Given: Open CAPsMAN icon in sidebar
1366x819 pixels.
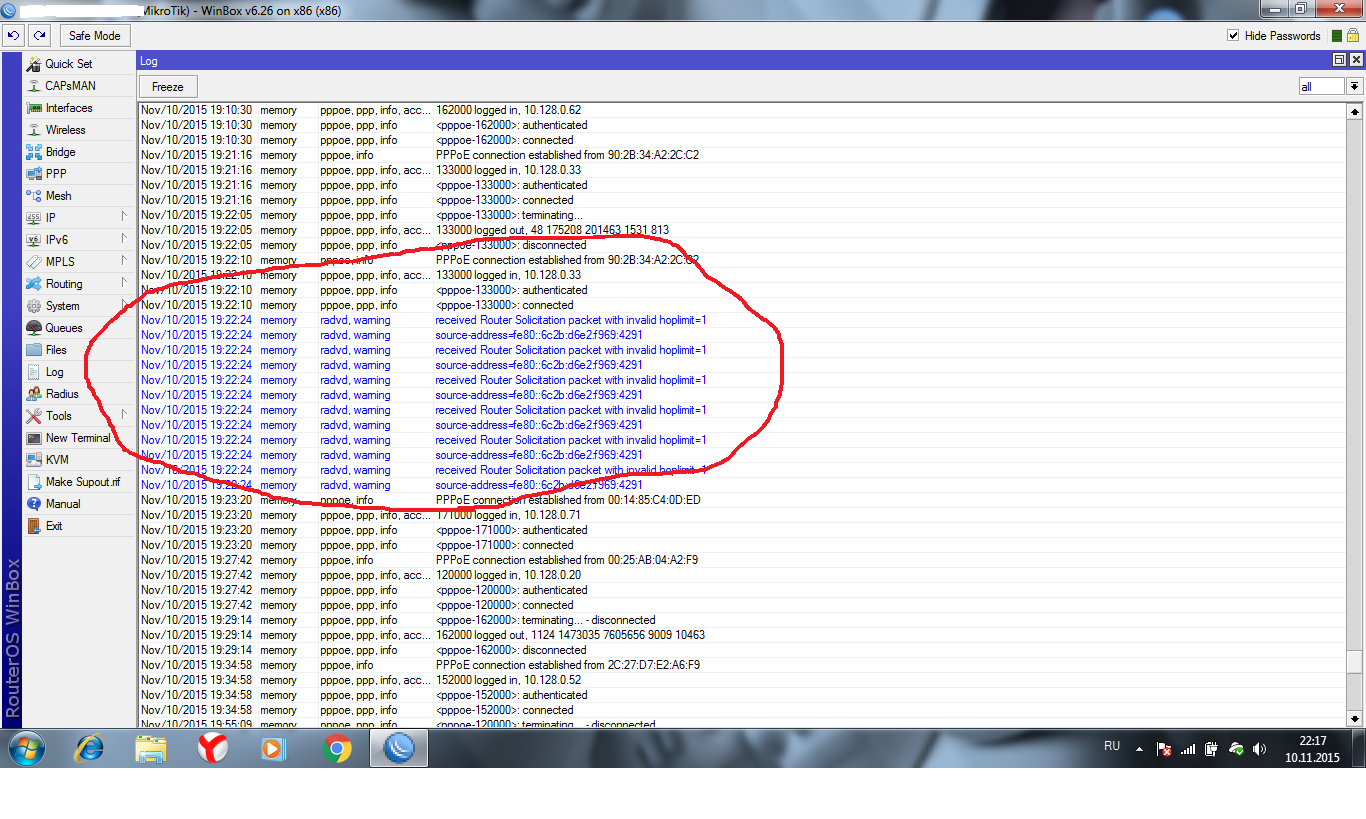Looking at the screenshot, I should pos(34,86).
